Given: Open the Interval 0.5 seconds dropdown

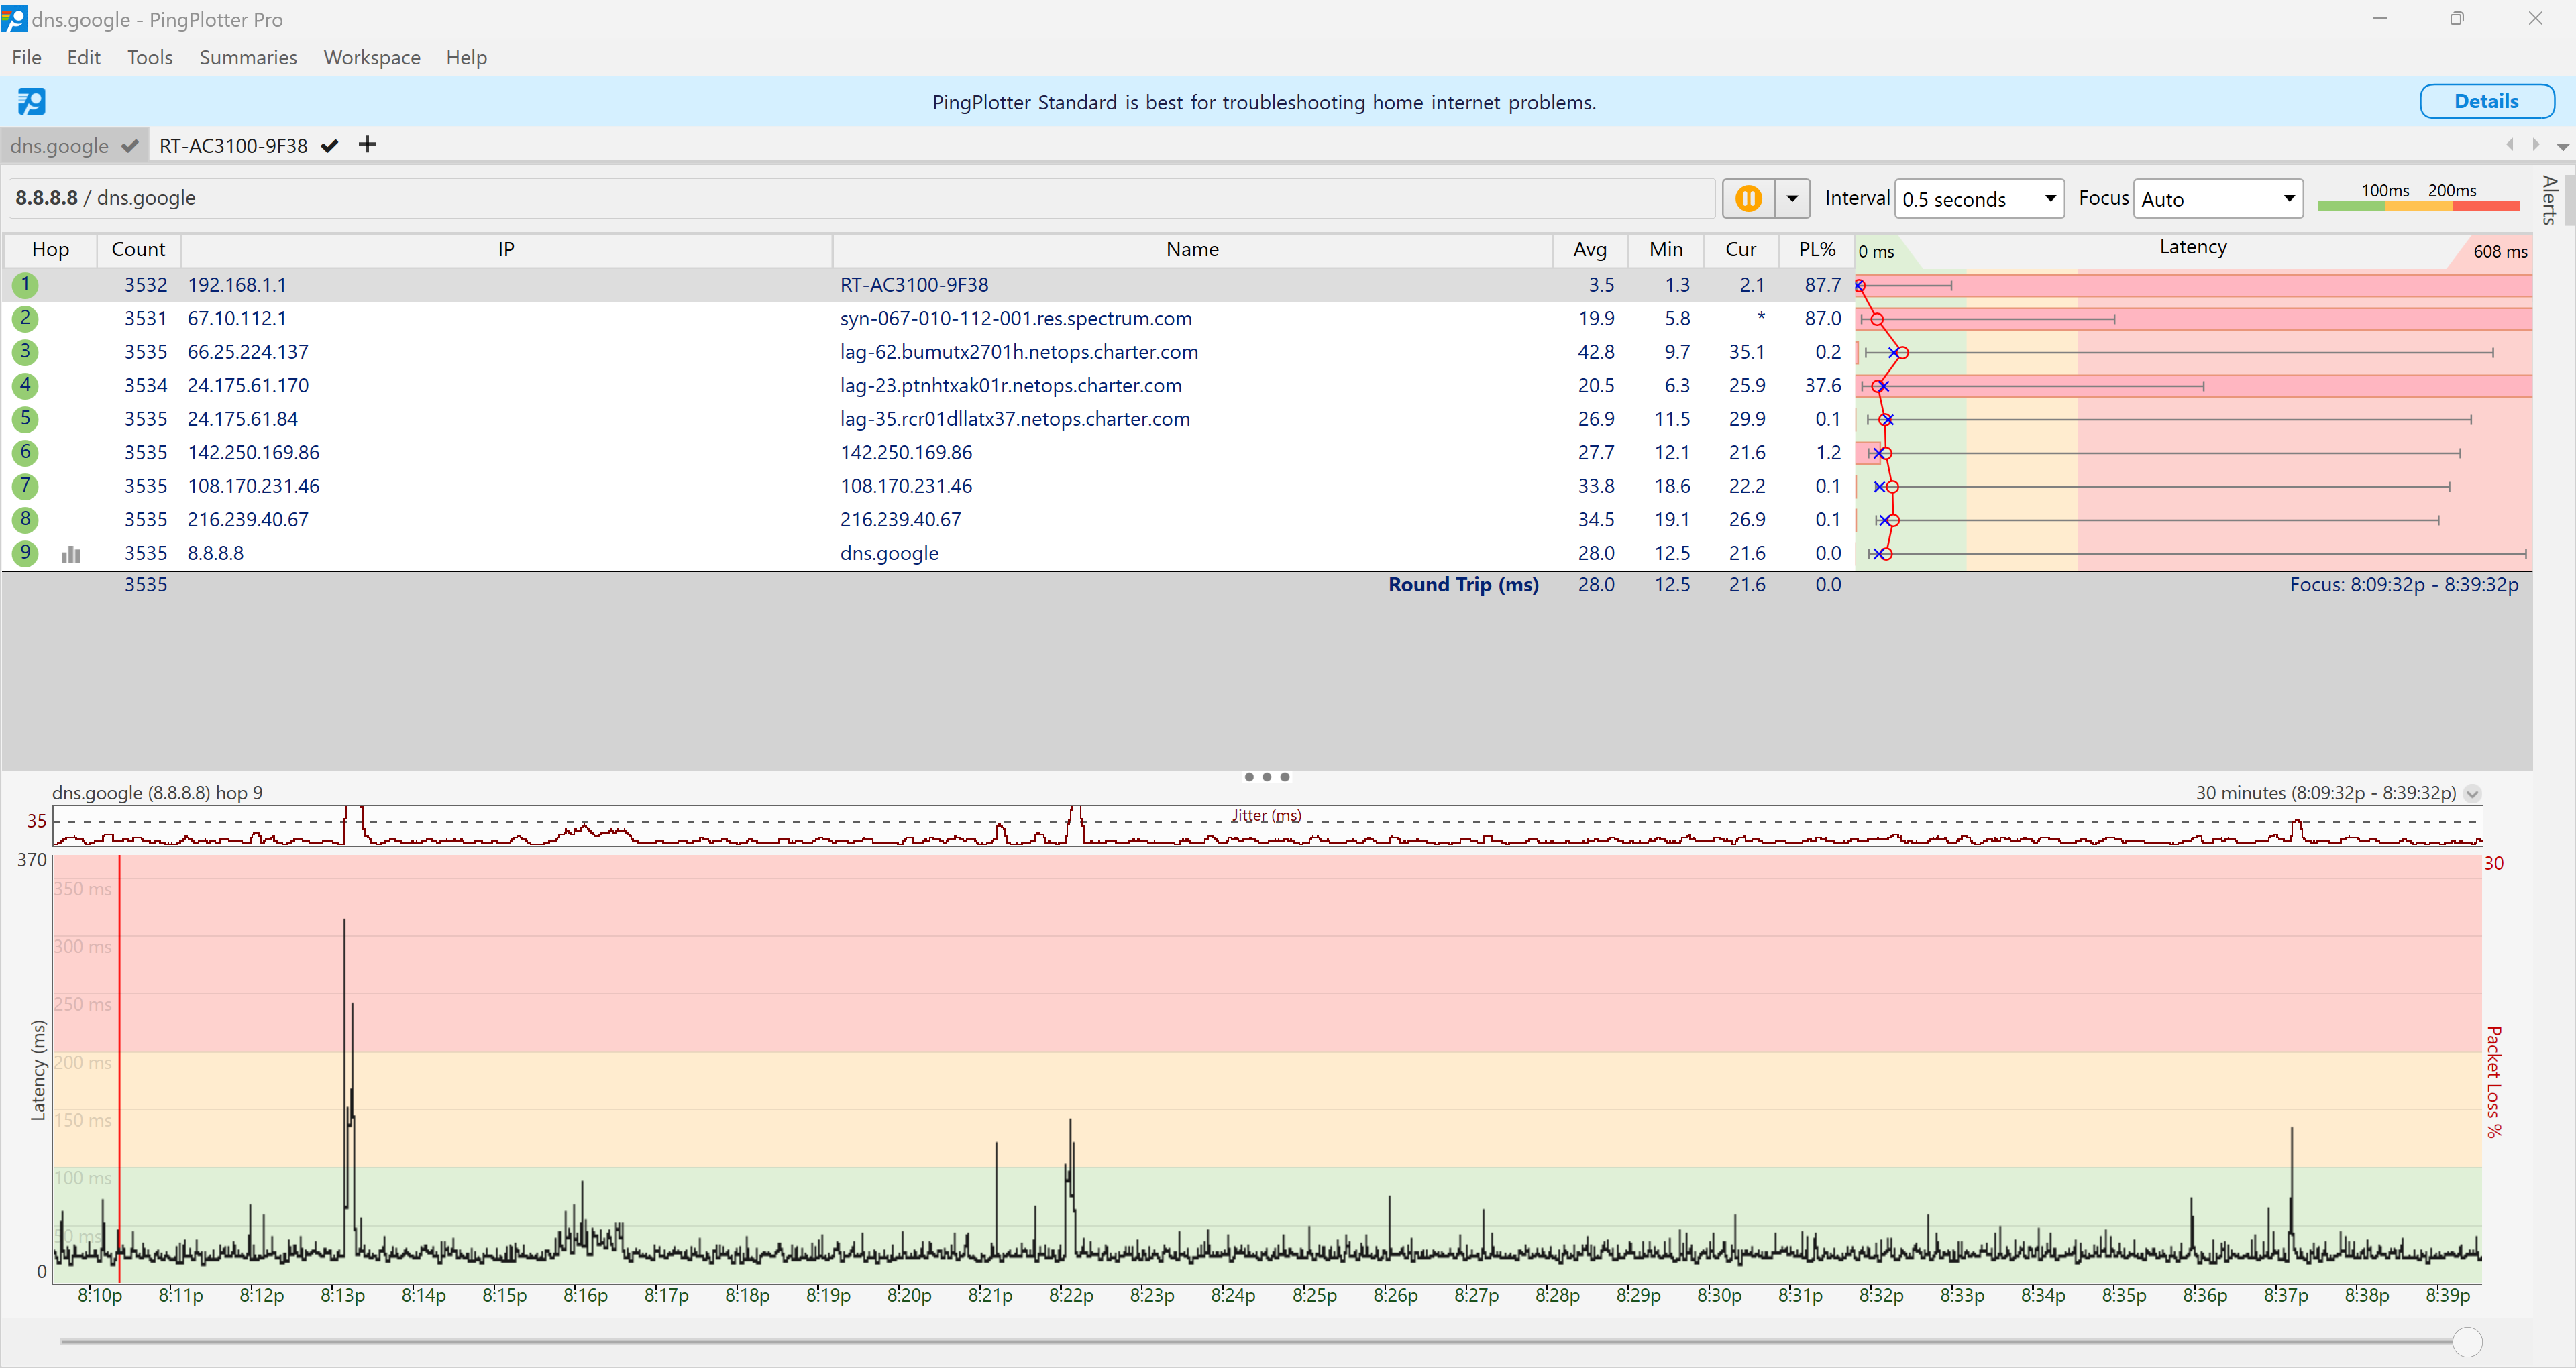Looking at the screenshot, I should click(1978, 199).
